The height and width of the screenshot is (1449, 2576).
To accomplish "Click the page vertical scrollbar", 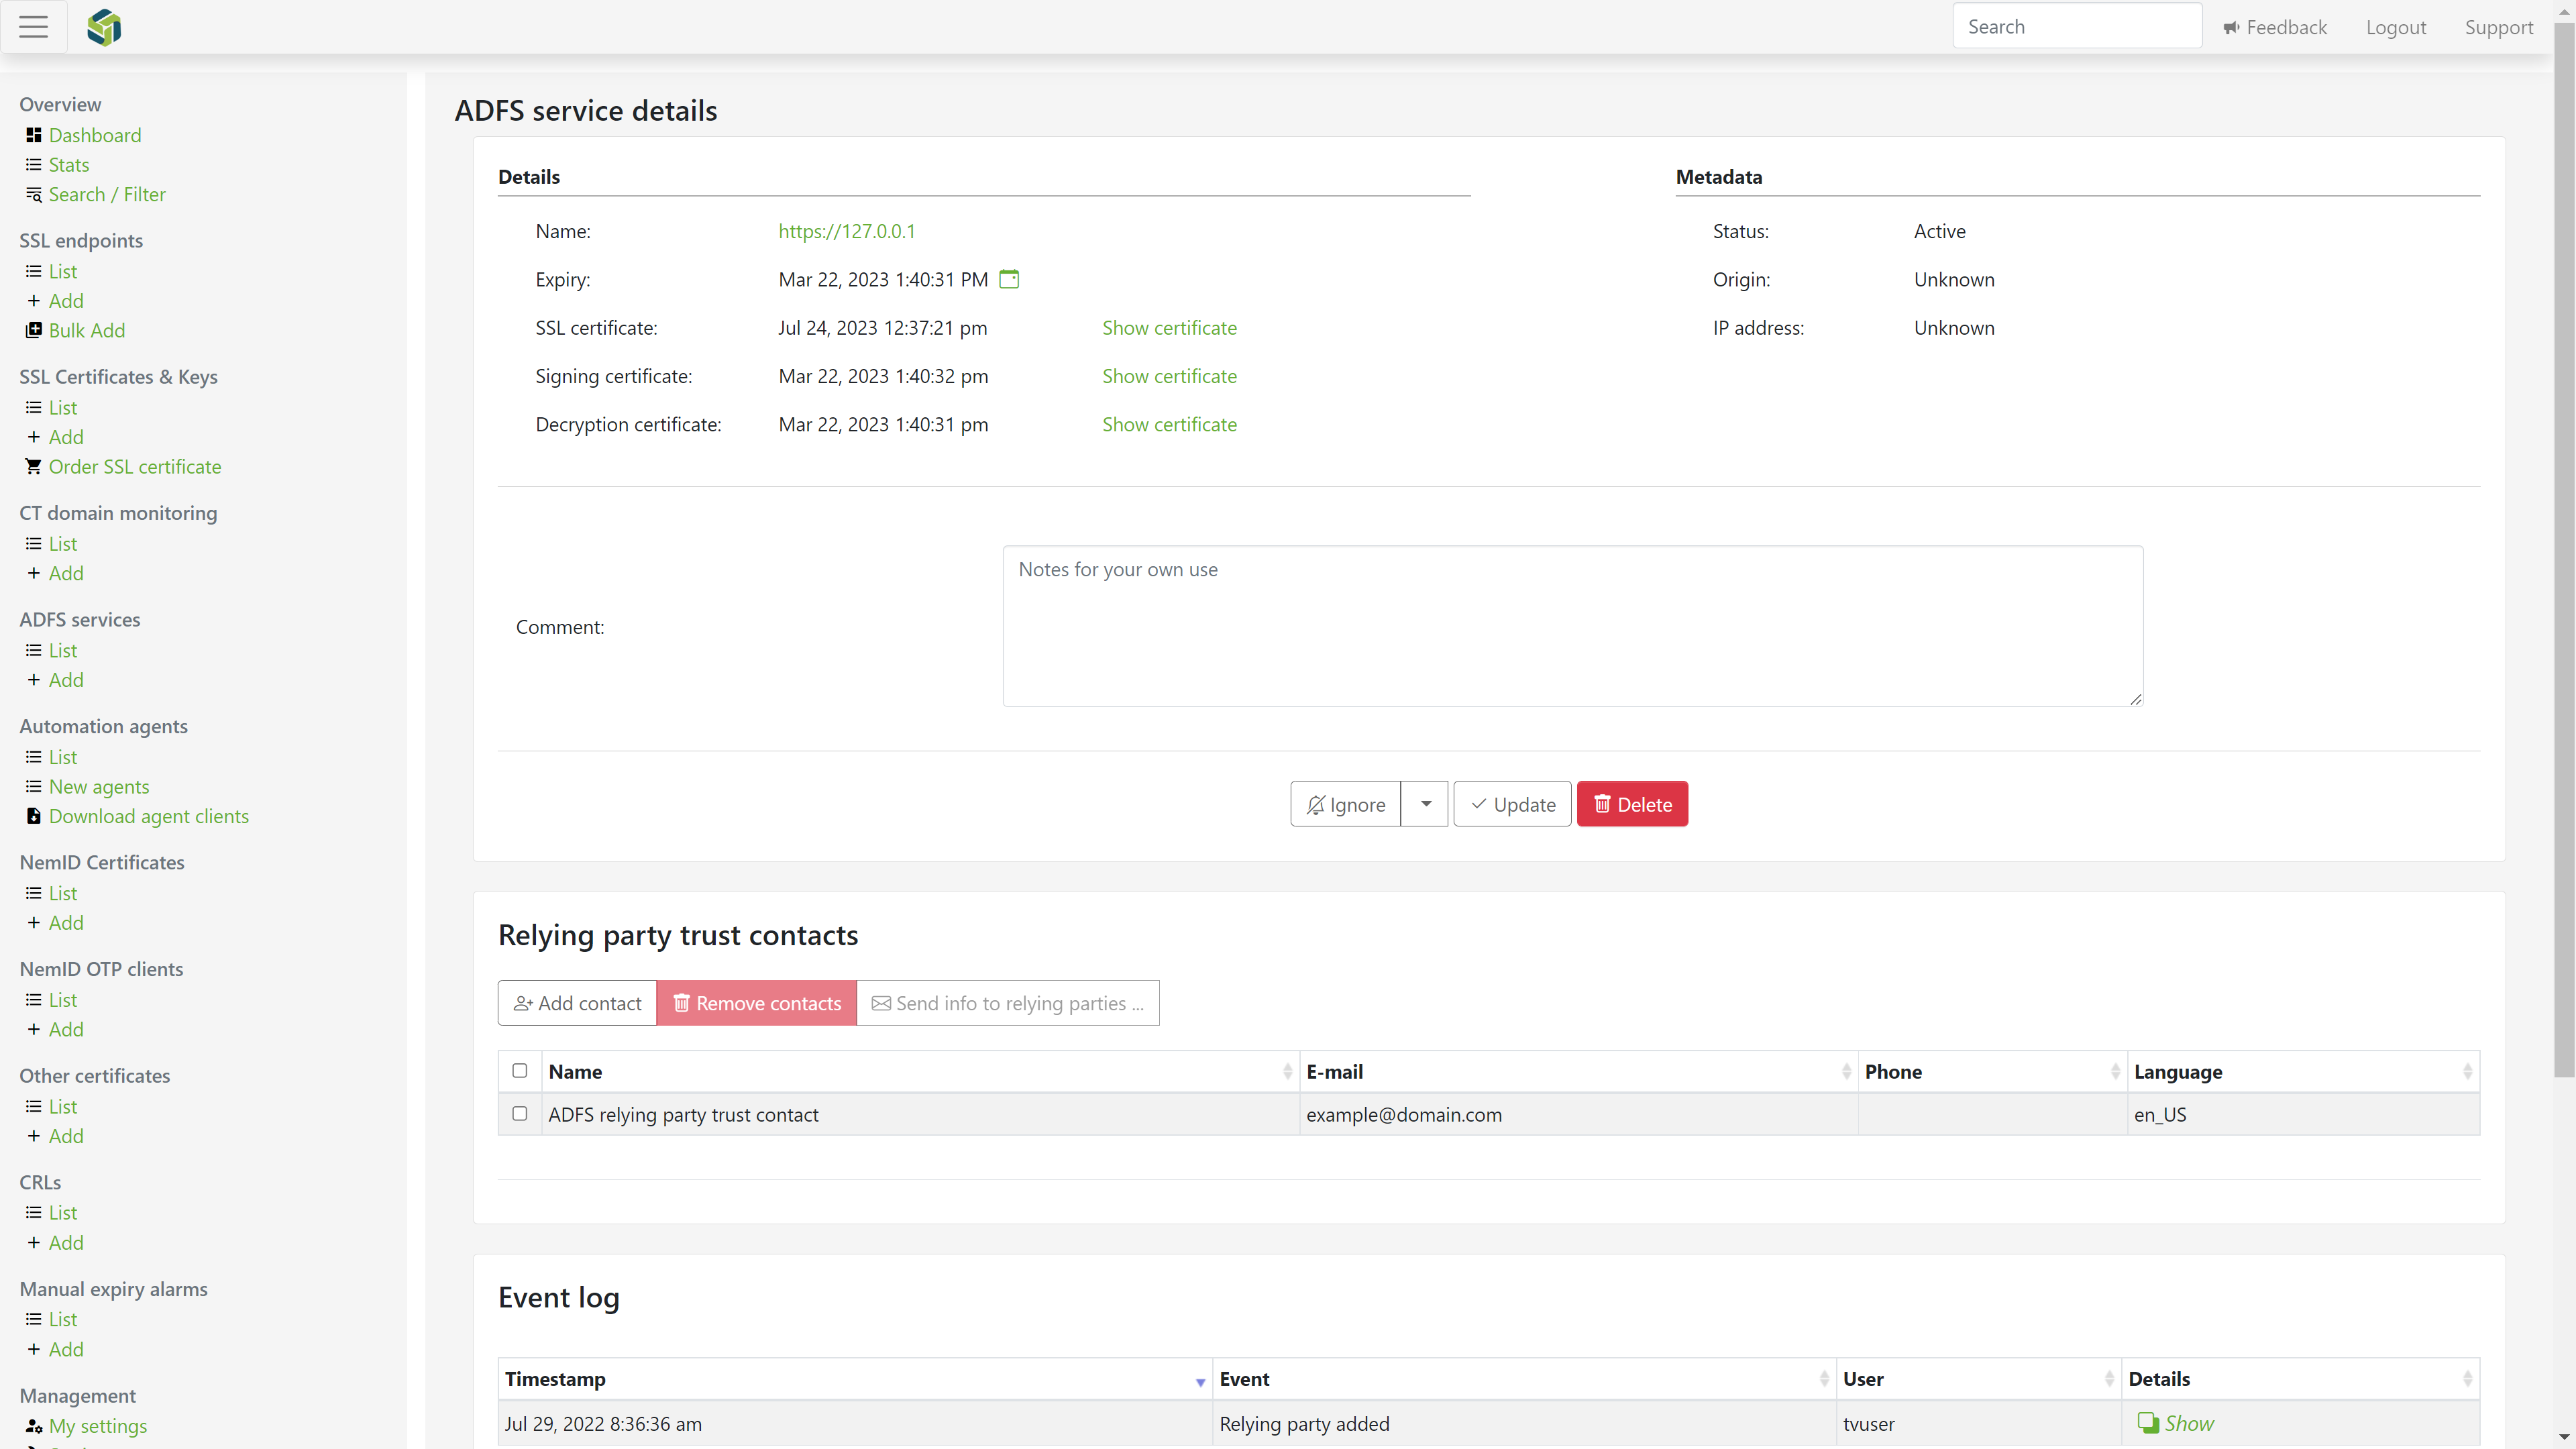I will click(2564, 550).
